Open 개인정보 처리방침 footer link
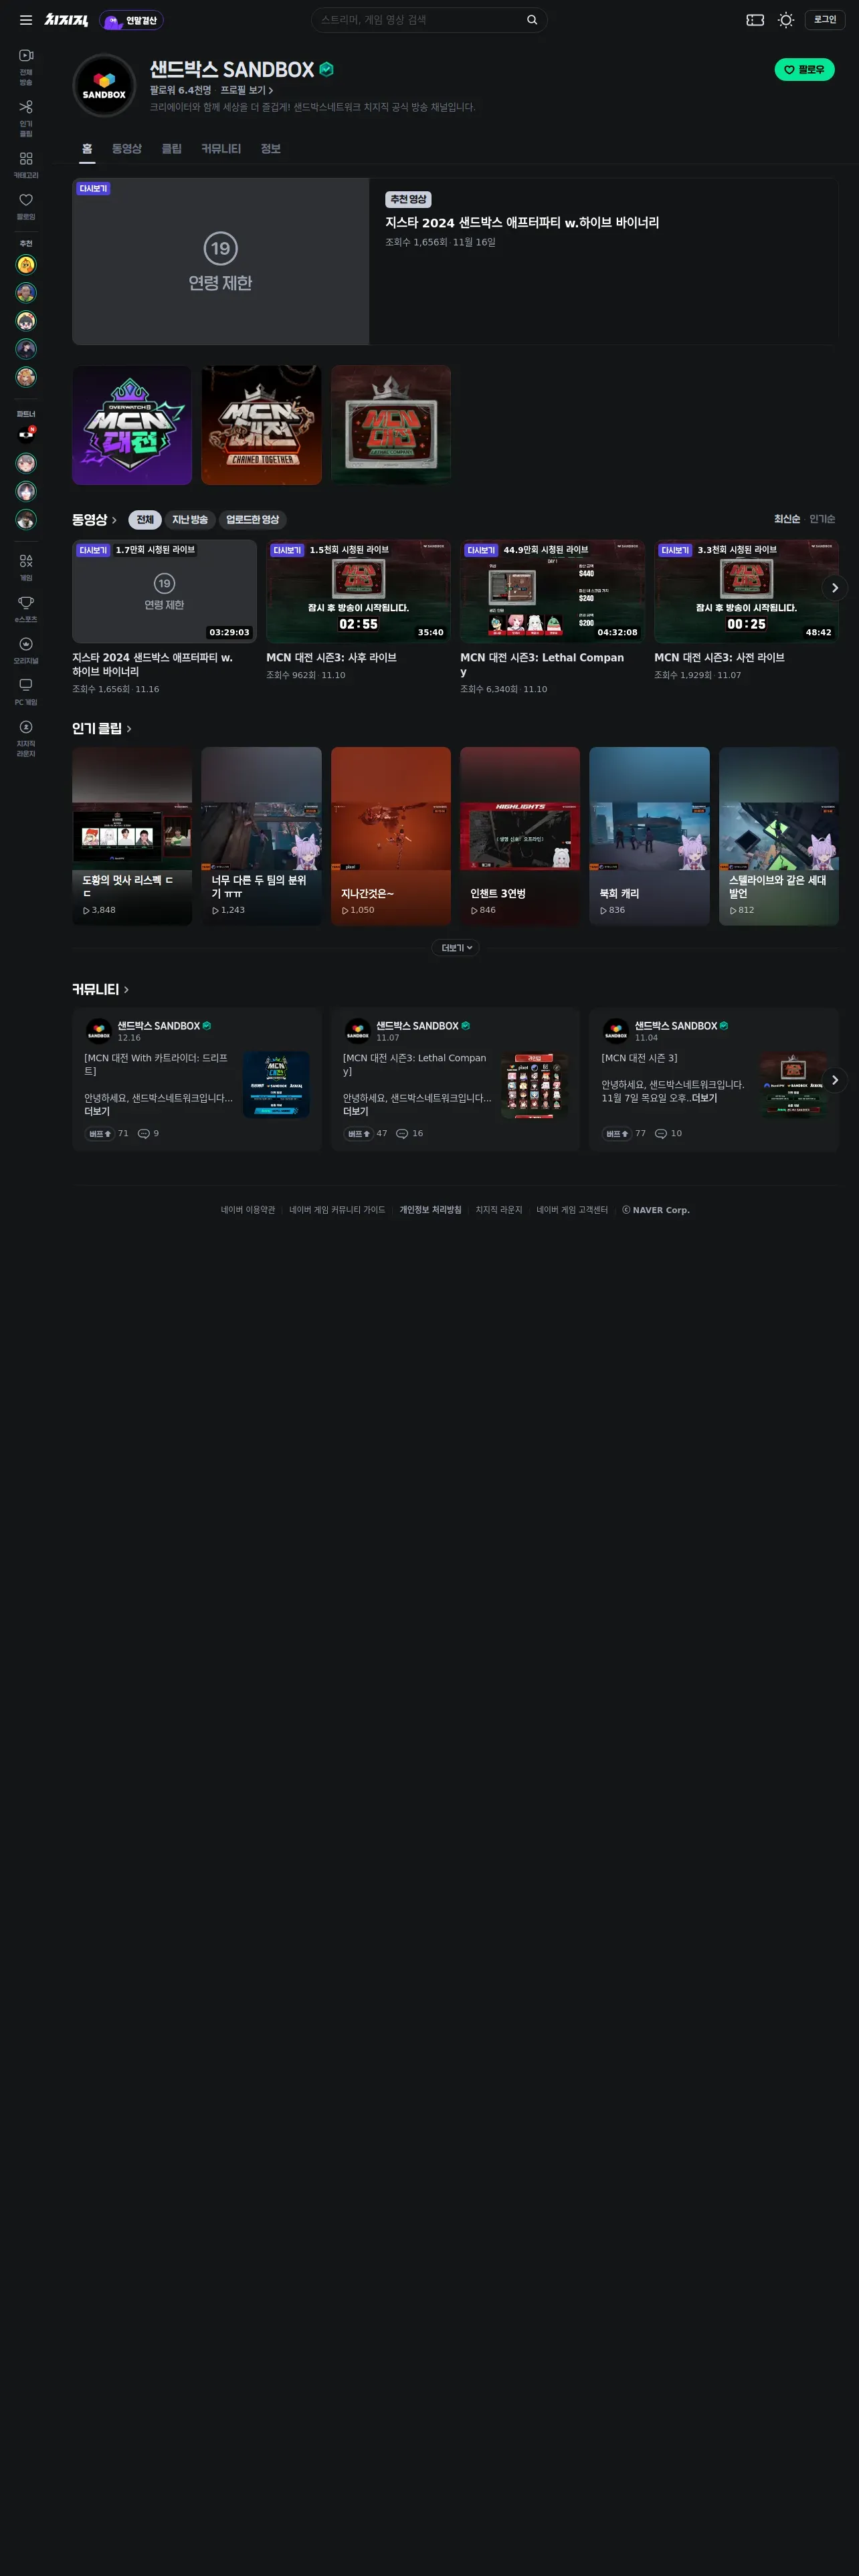The image size is (859, 2576). tap(431, 1210)
